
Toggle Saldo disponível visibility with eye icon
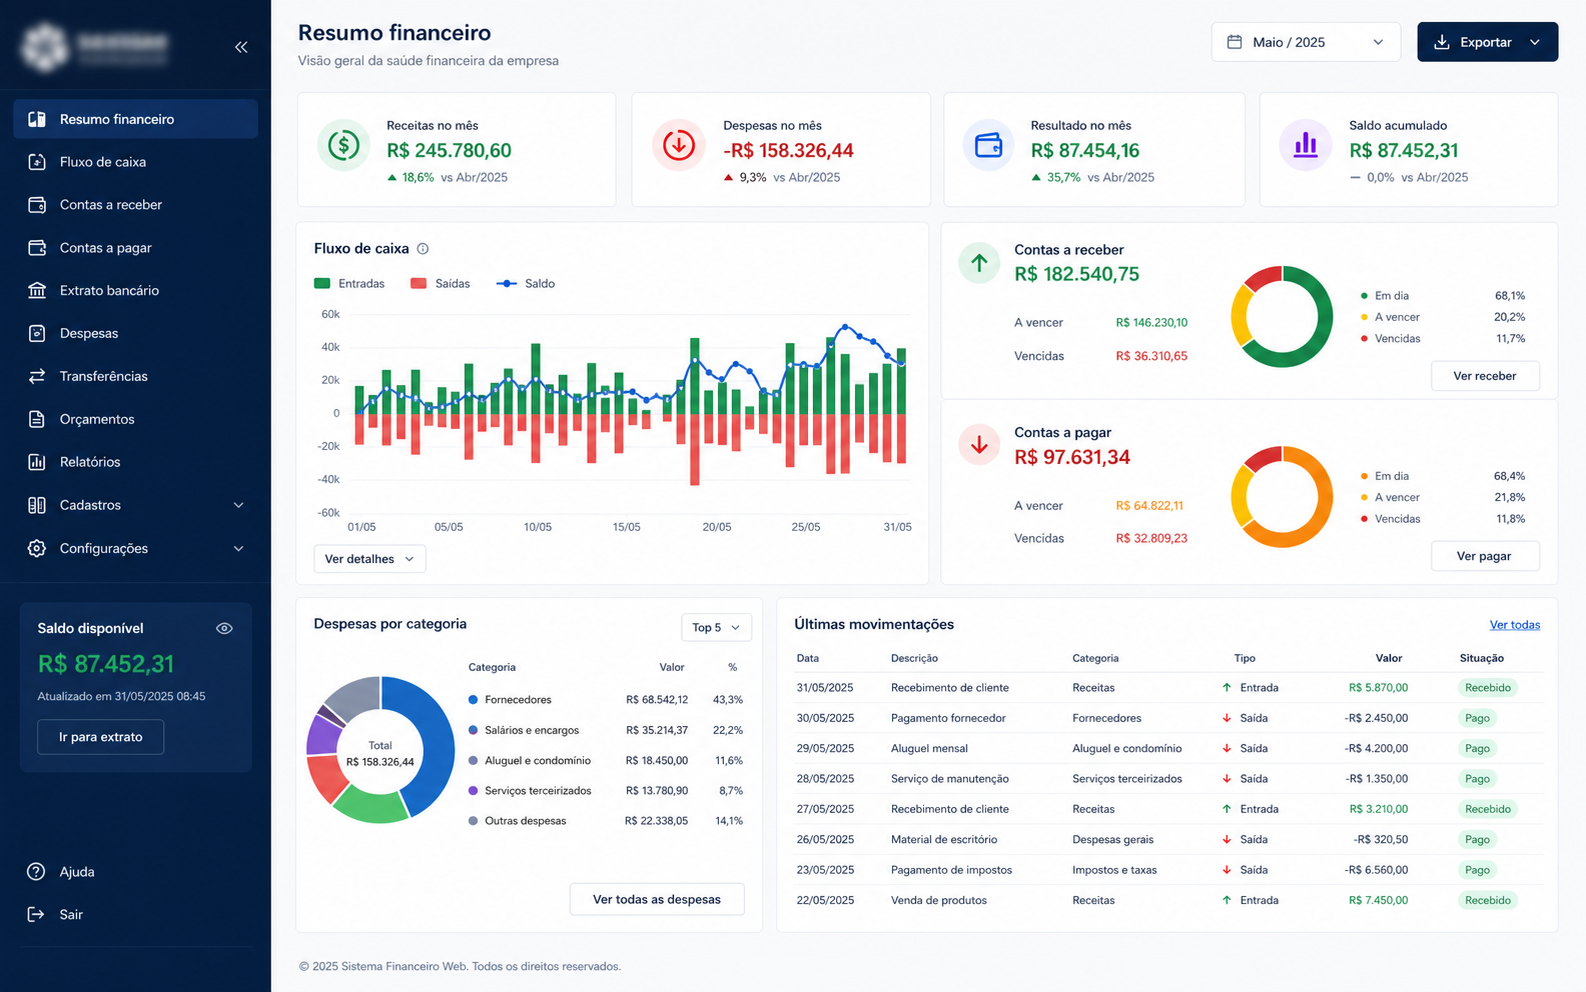point(224,628)
